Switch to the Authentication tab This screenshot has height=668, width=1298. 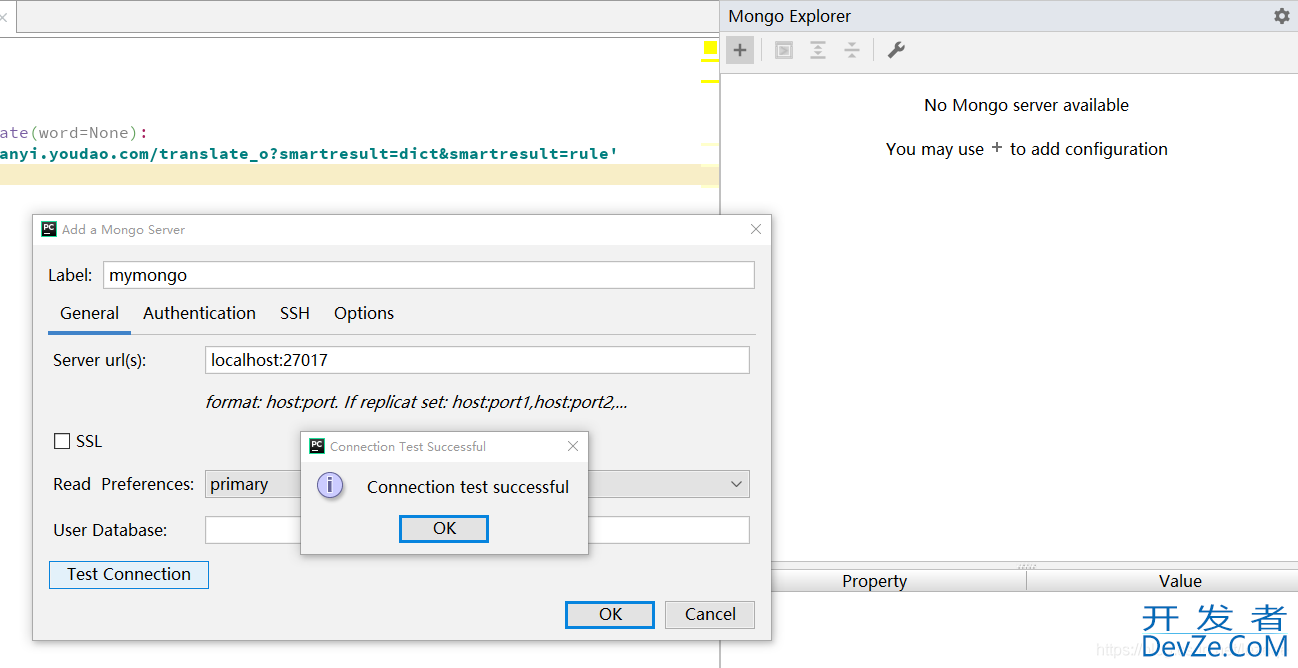199,313
